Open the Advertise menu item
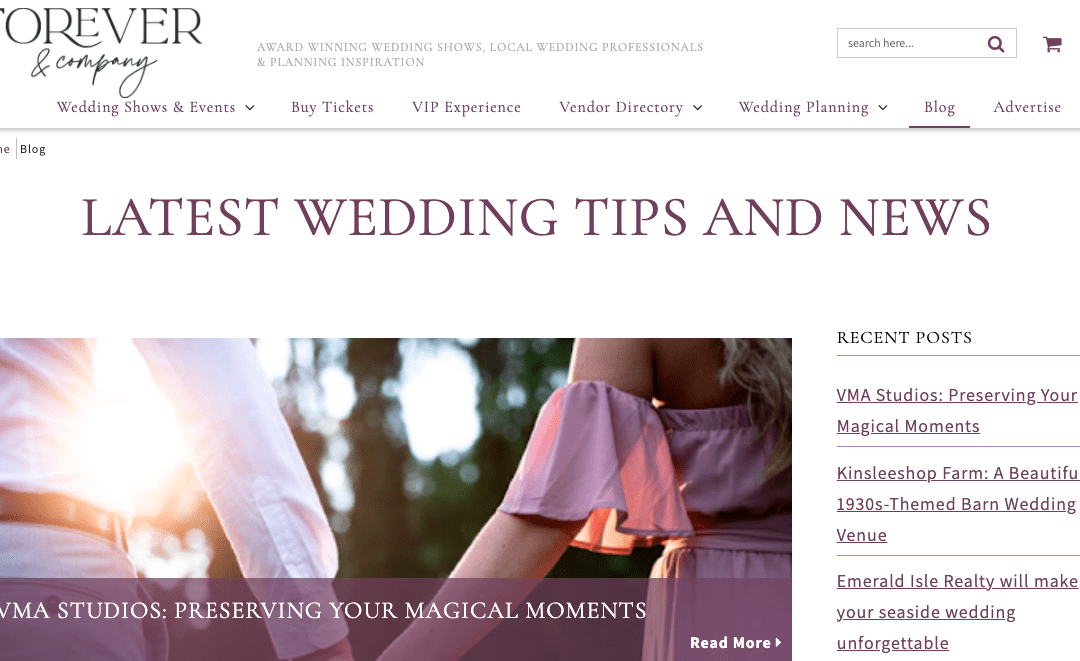1080x661 pixels. click(1027, 107)
